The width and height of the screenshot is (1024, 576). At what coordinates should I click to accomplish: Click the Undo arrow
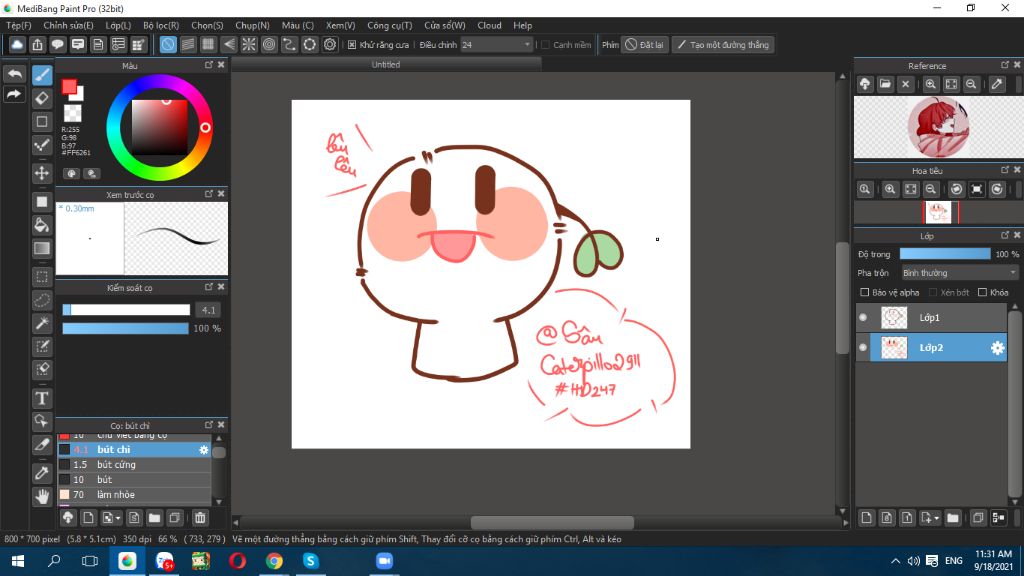click(x=14, y=74)
